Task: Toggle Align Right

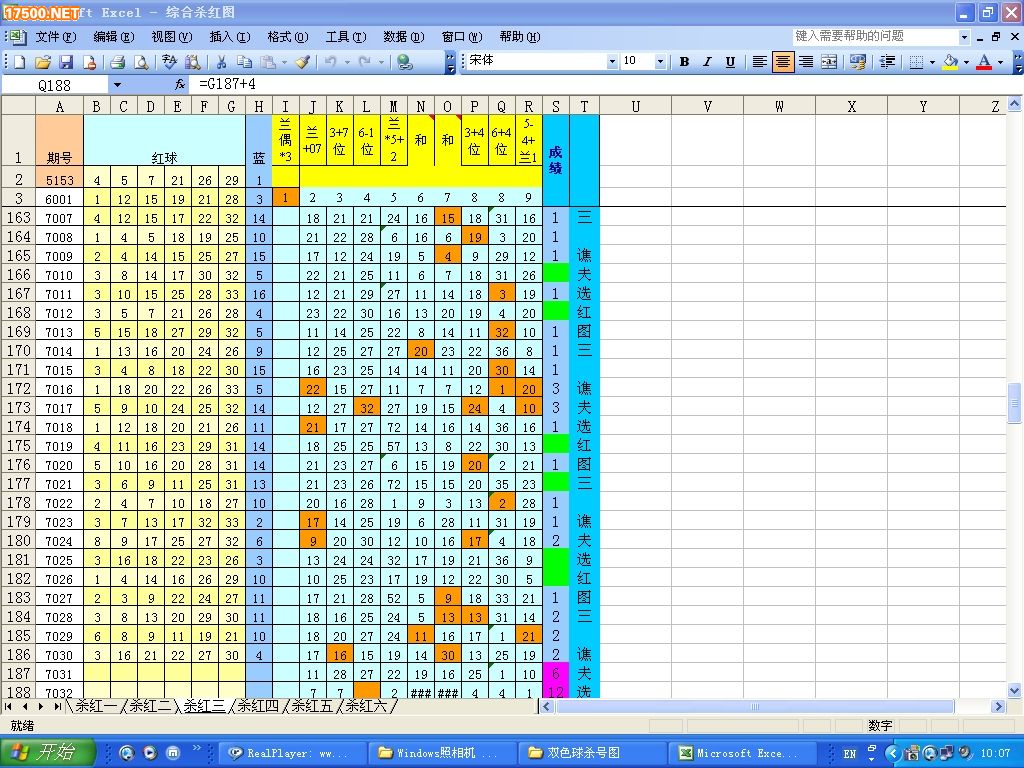Action: (x=806, y=62)
